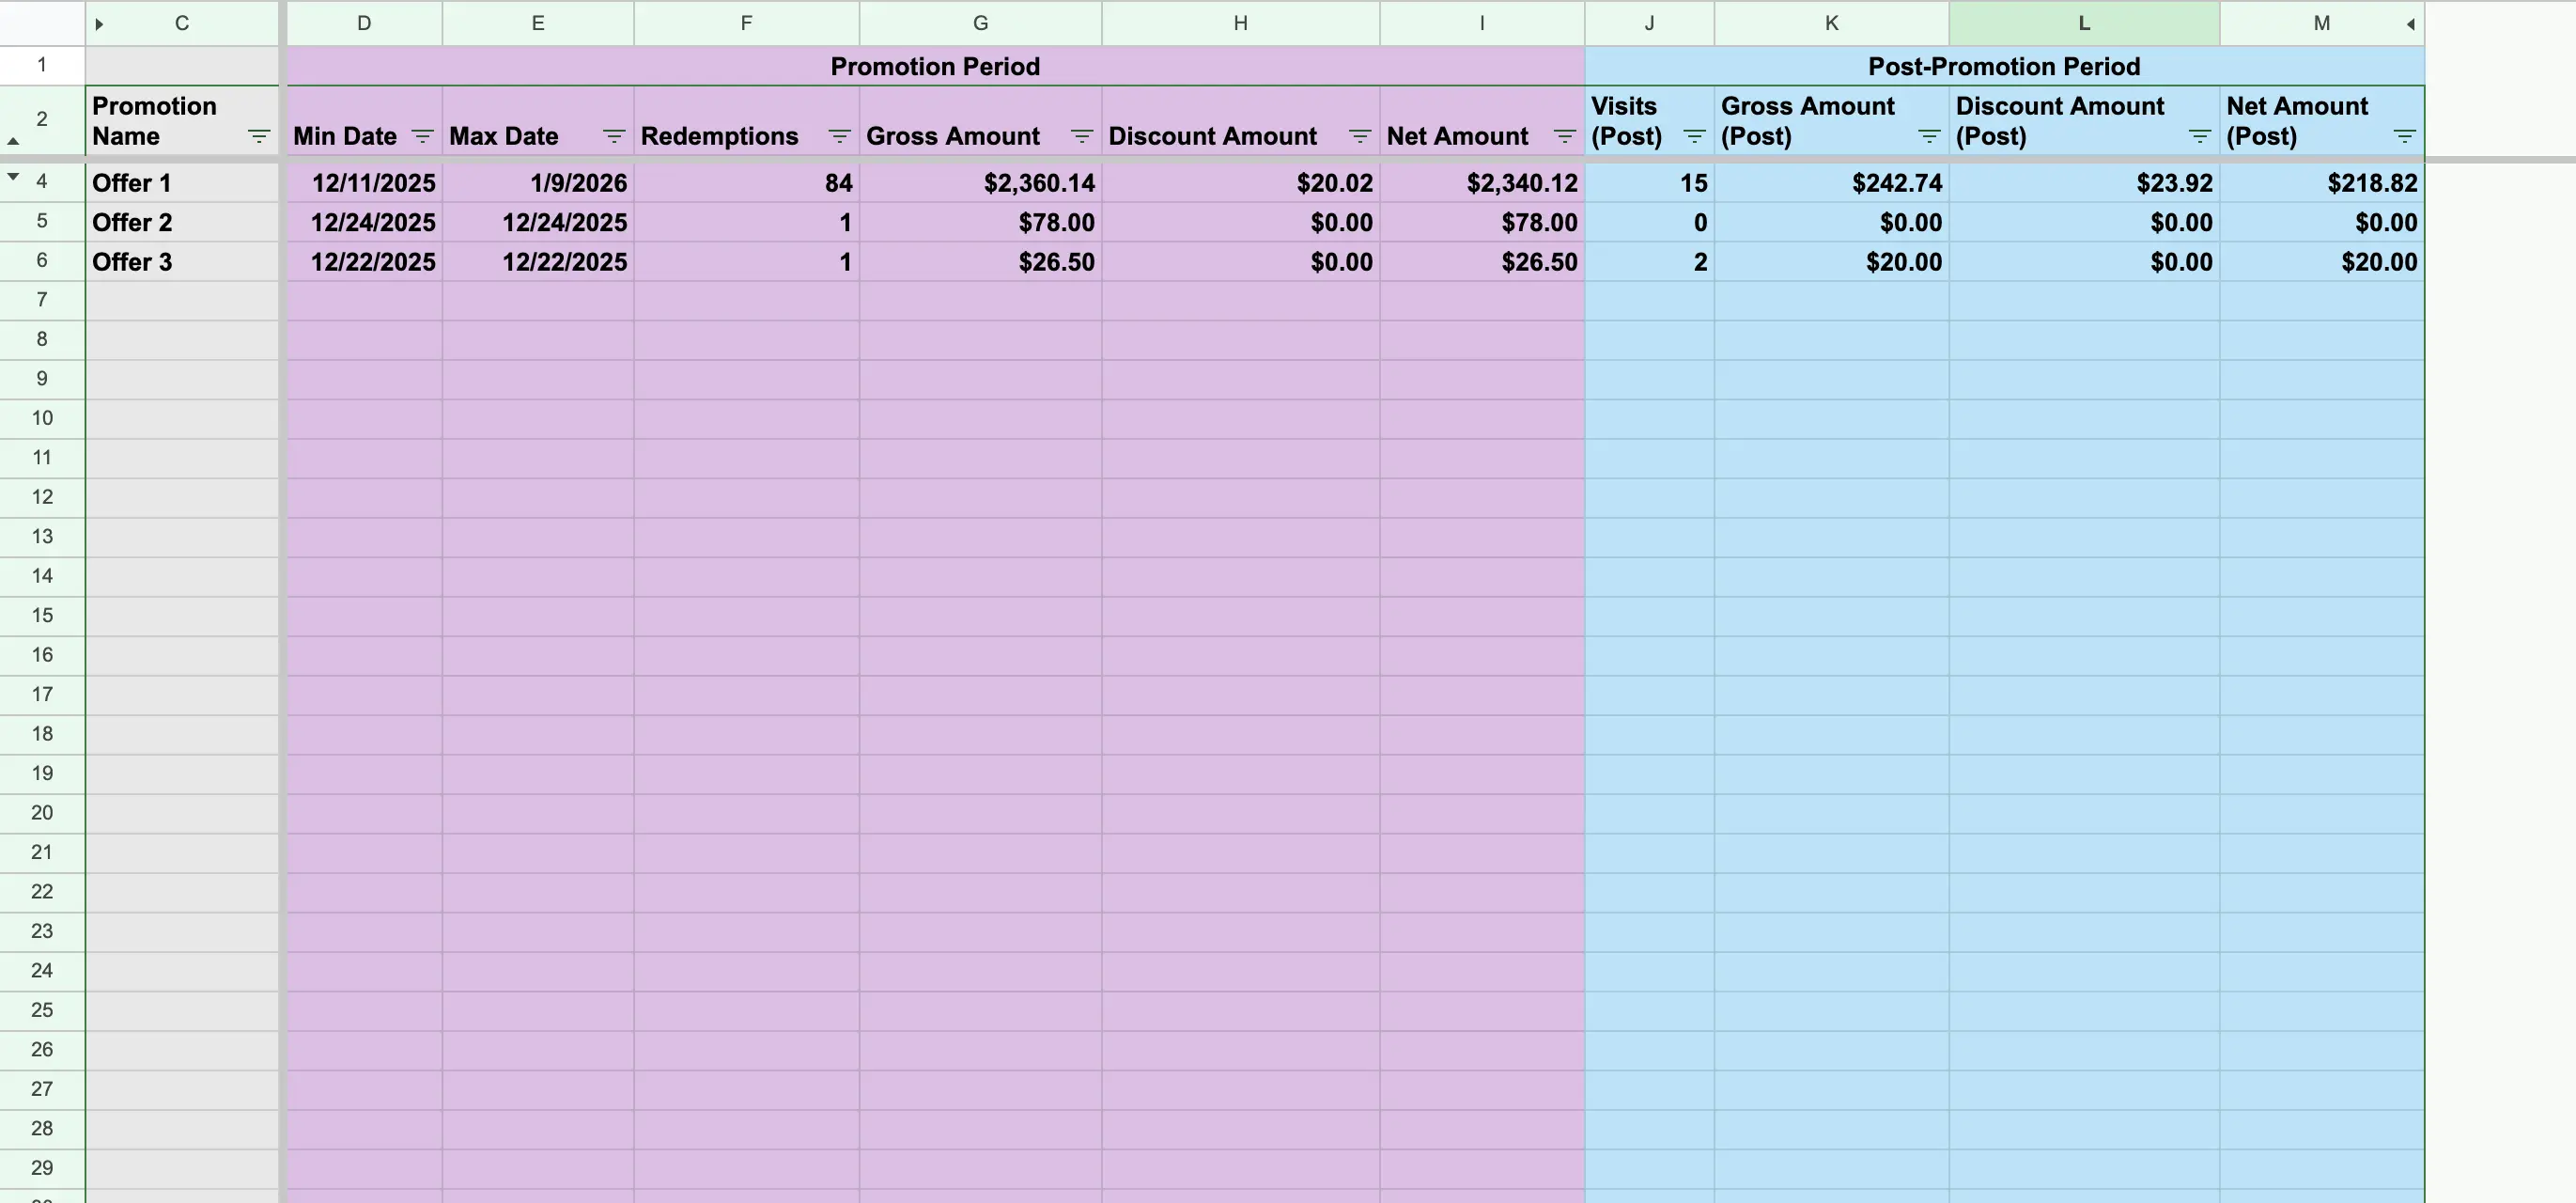Screen dimensions: 2576x1203
Task: Open the Min Date filter icon
Action: 422,136
